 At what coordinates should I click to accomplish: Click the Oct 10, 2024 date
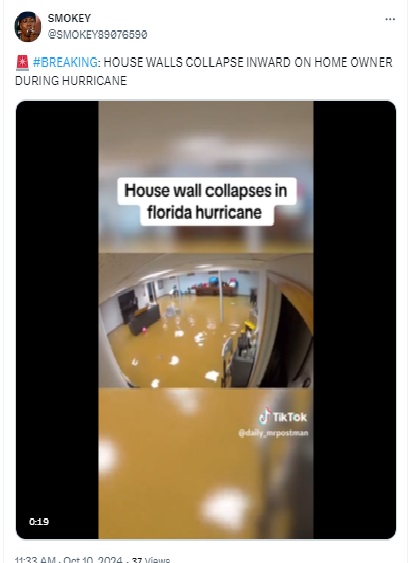[x=93, y=560]
